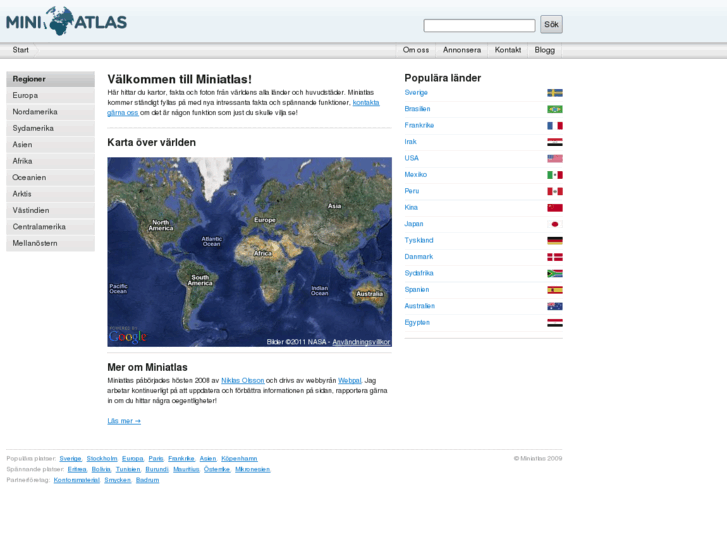The height and width of the screenshot is (545, 727).
Task: Click the Chinese flag icon
Action: click(x=555, y=208)
